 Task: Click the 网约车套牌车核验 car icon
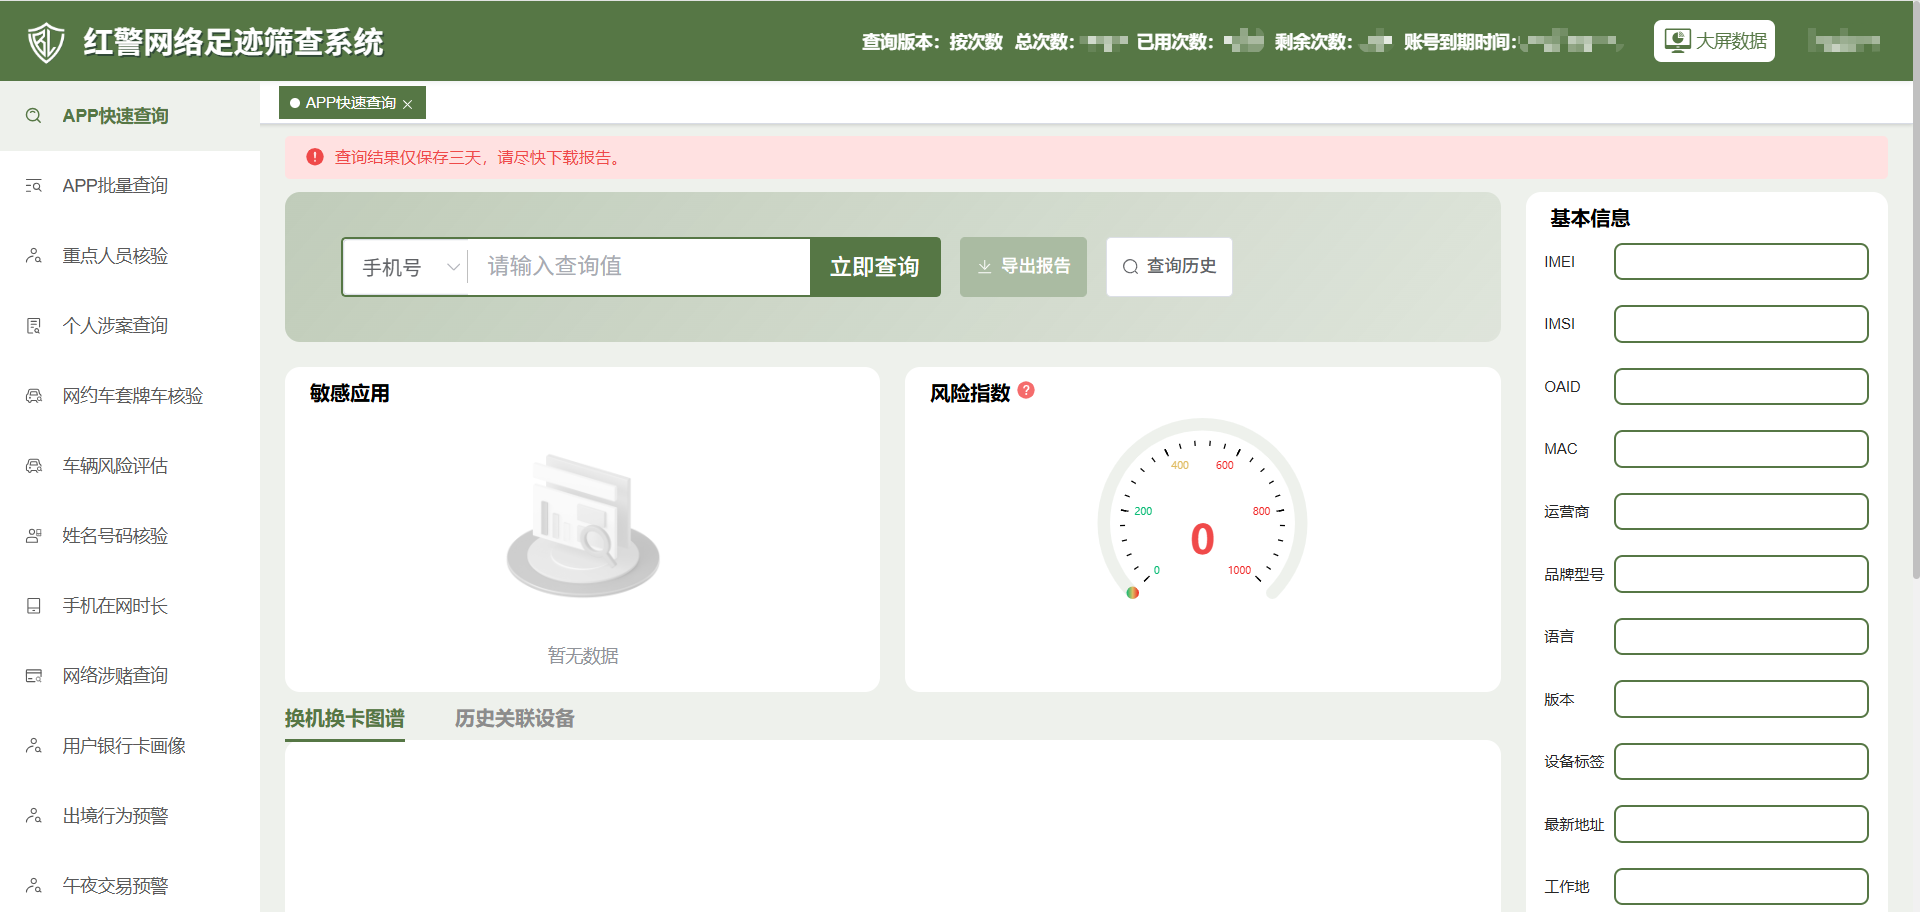(x=34, y=396)
